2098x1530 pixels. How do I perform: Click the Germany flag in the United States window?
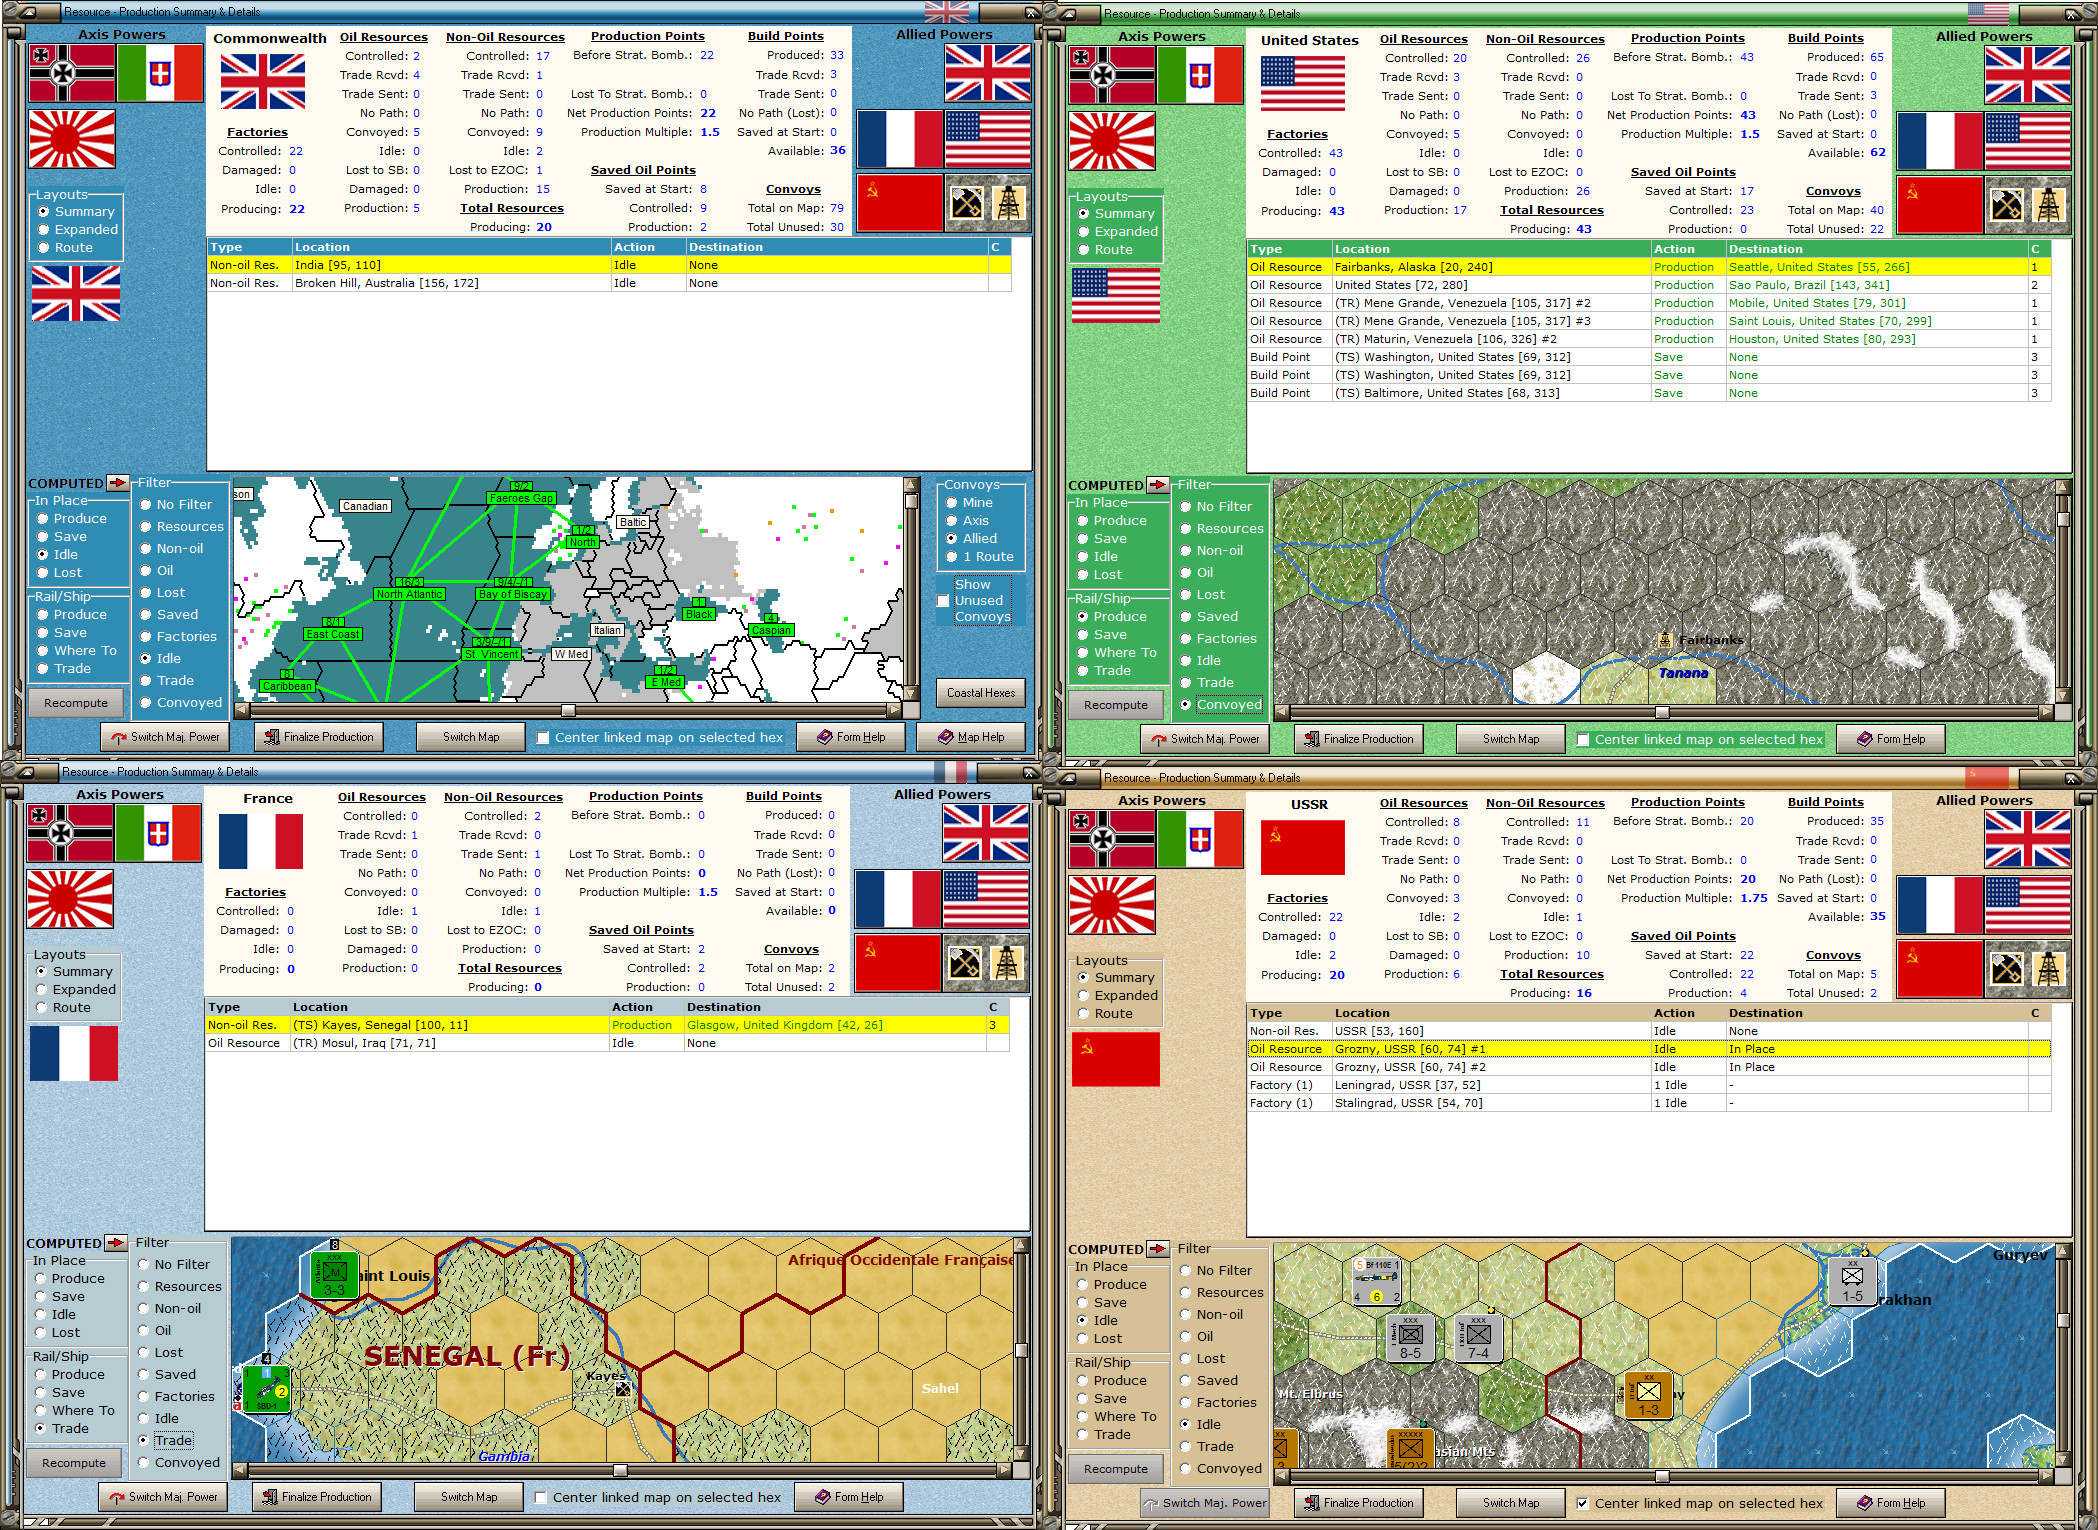pos(1112,75)
